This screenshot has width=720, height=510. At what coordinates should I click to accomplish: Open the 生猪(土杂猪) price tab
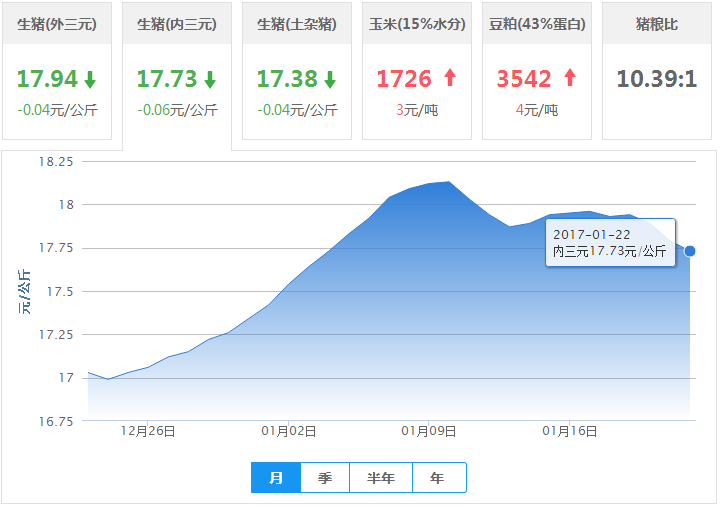[296, 24]
